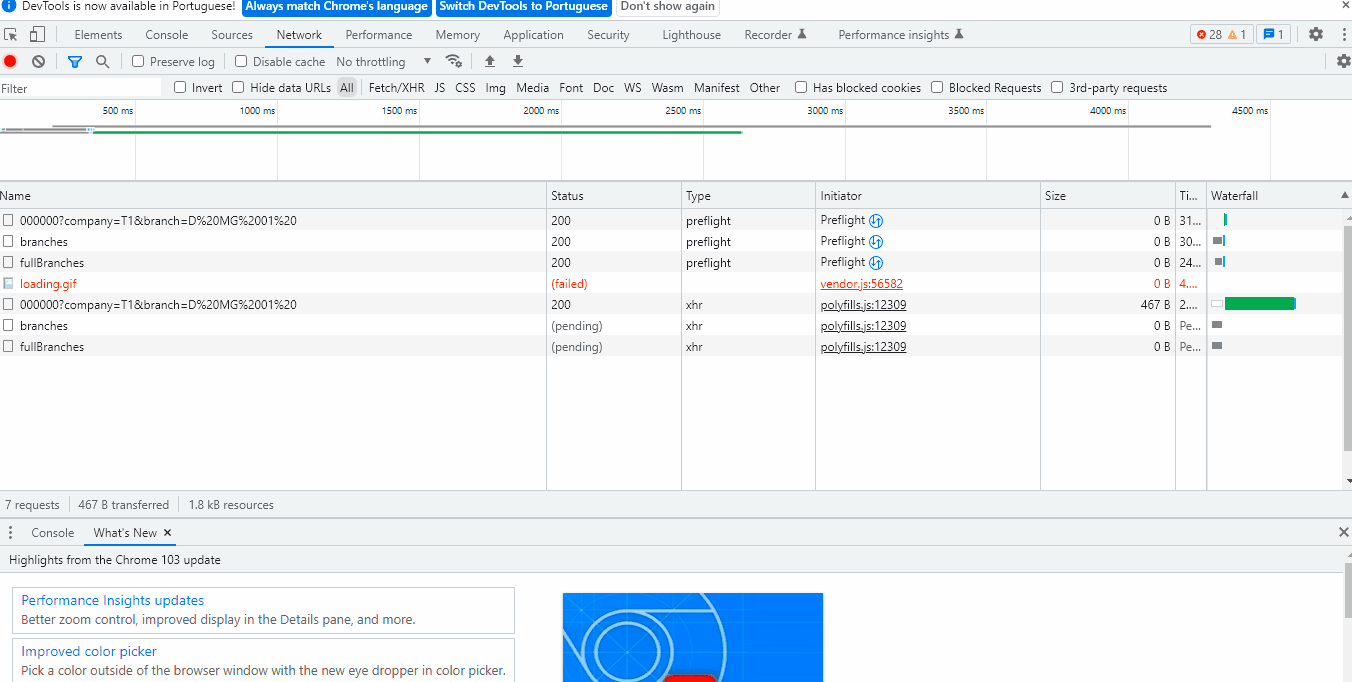Screen dimensions: 1352x682
Task: Open polyfills.js:12309 link in fullBranches row
Action: click(x=863, y=347)
